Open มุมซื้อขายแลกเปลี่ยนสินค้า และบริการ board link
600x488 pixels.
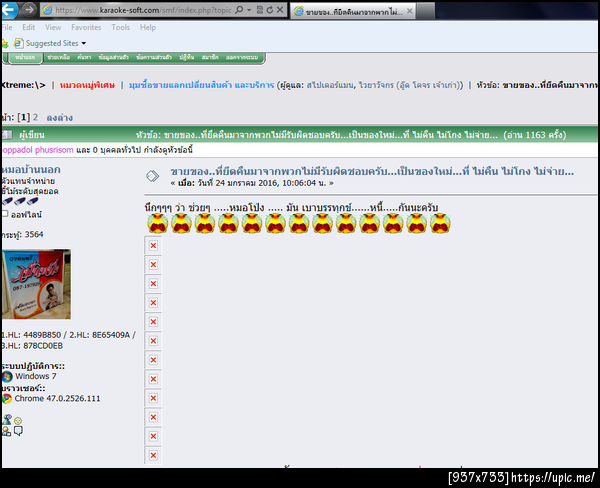coord(201,85)
